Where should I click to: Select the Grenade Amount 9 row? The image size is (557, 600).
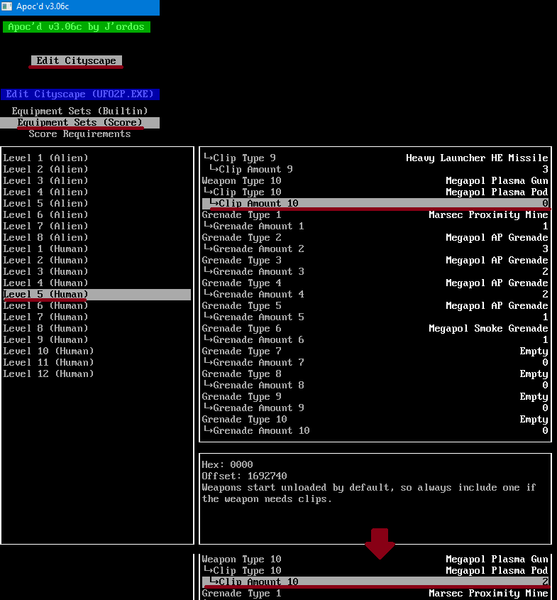coord(375,408)
